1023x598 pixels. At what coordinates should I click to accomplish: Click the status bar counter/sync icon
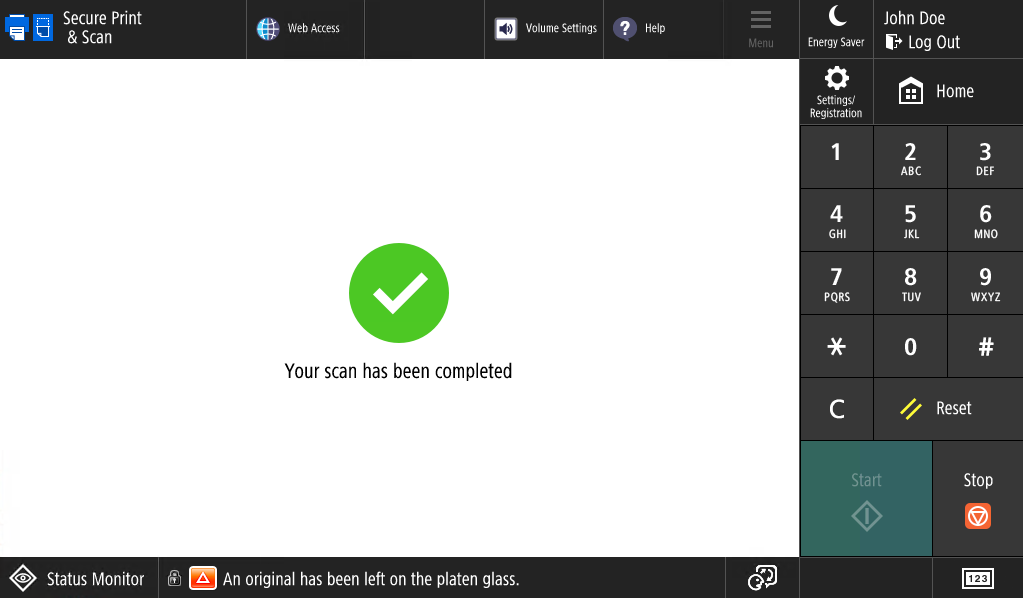(762, 578)
